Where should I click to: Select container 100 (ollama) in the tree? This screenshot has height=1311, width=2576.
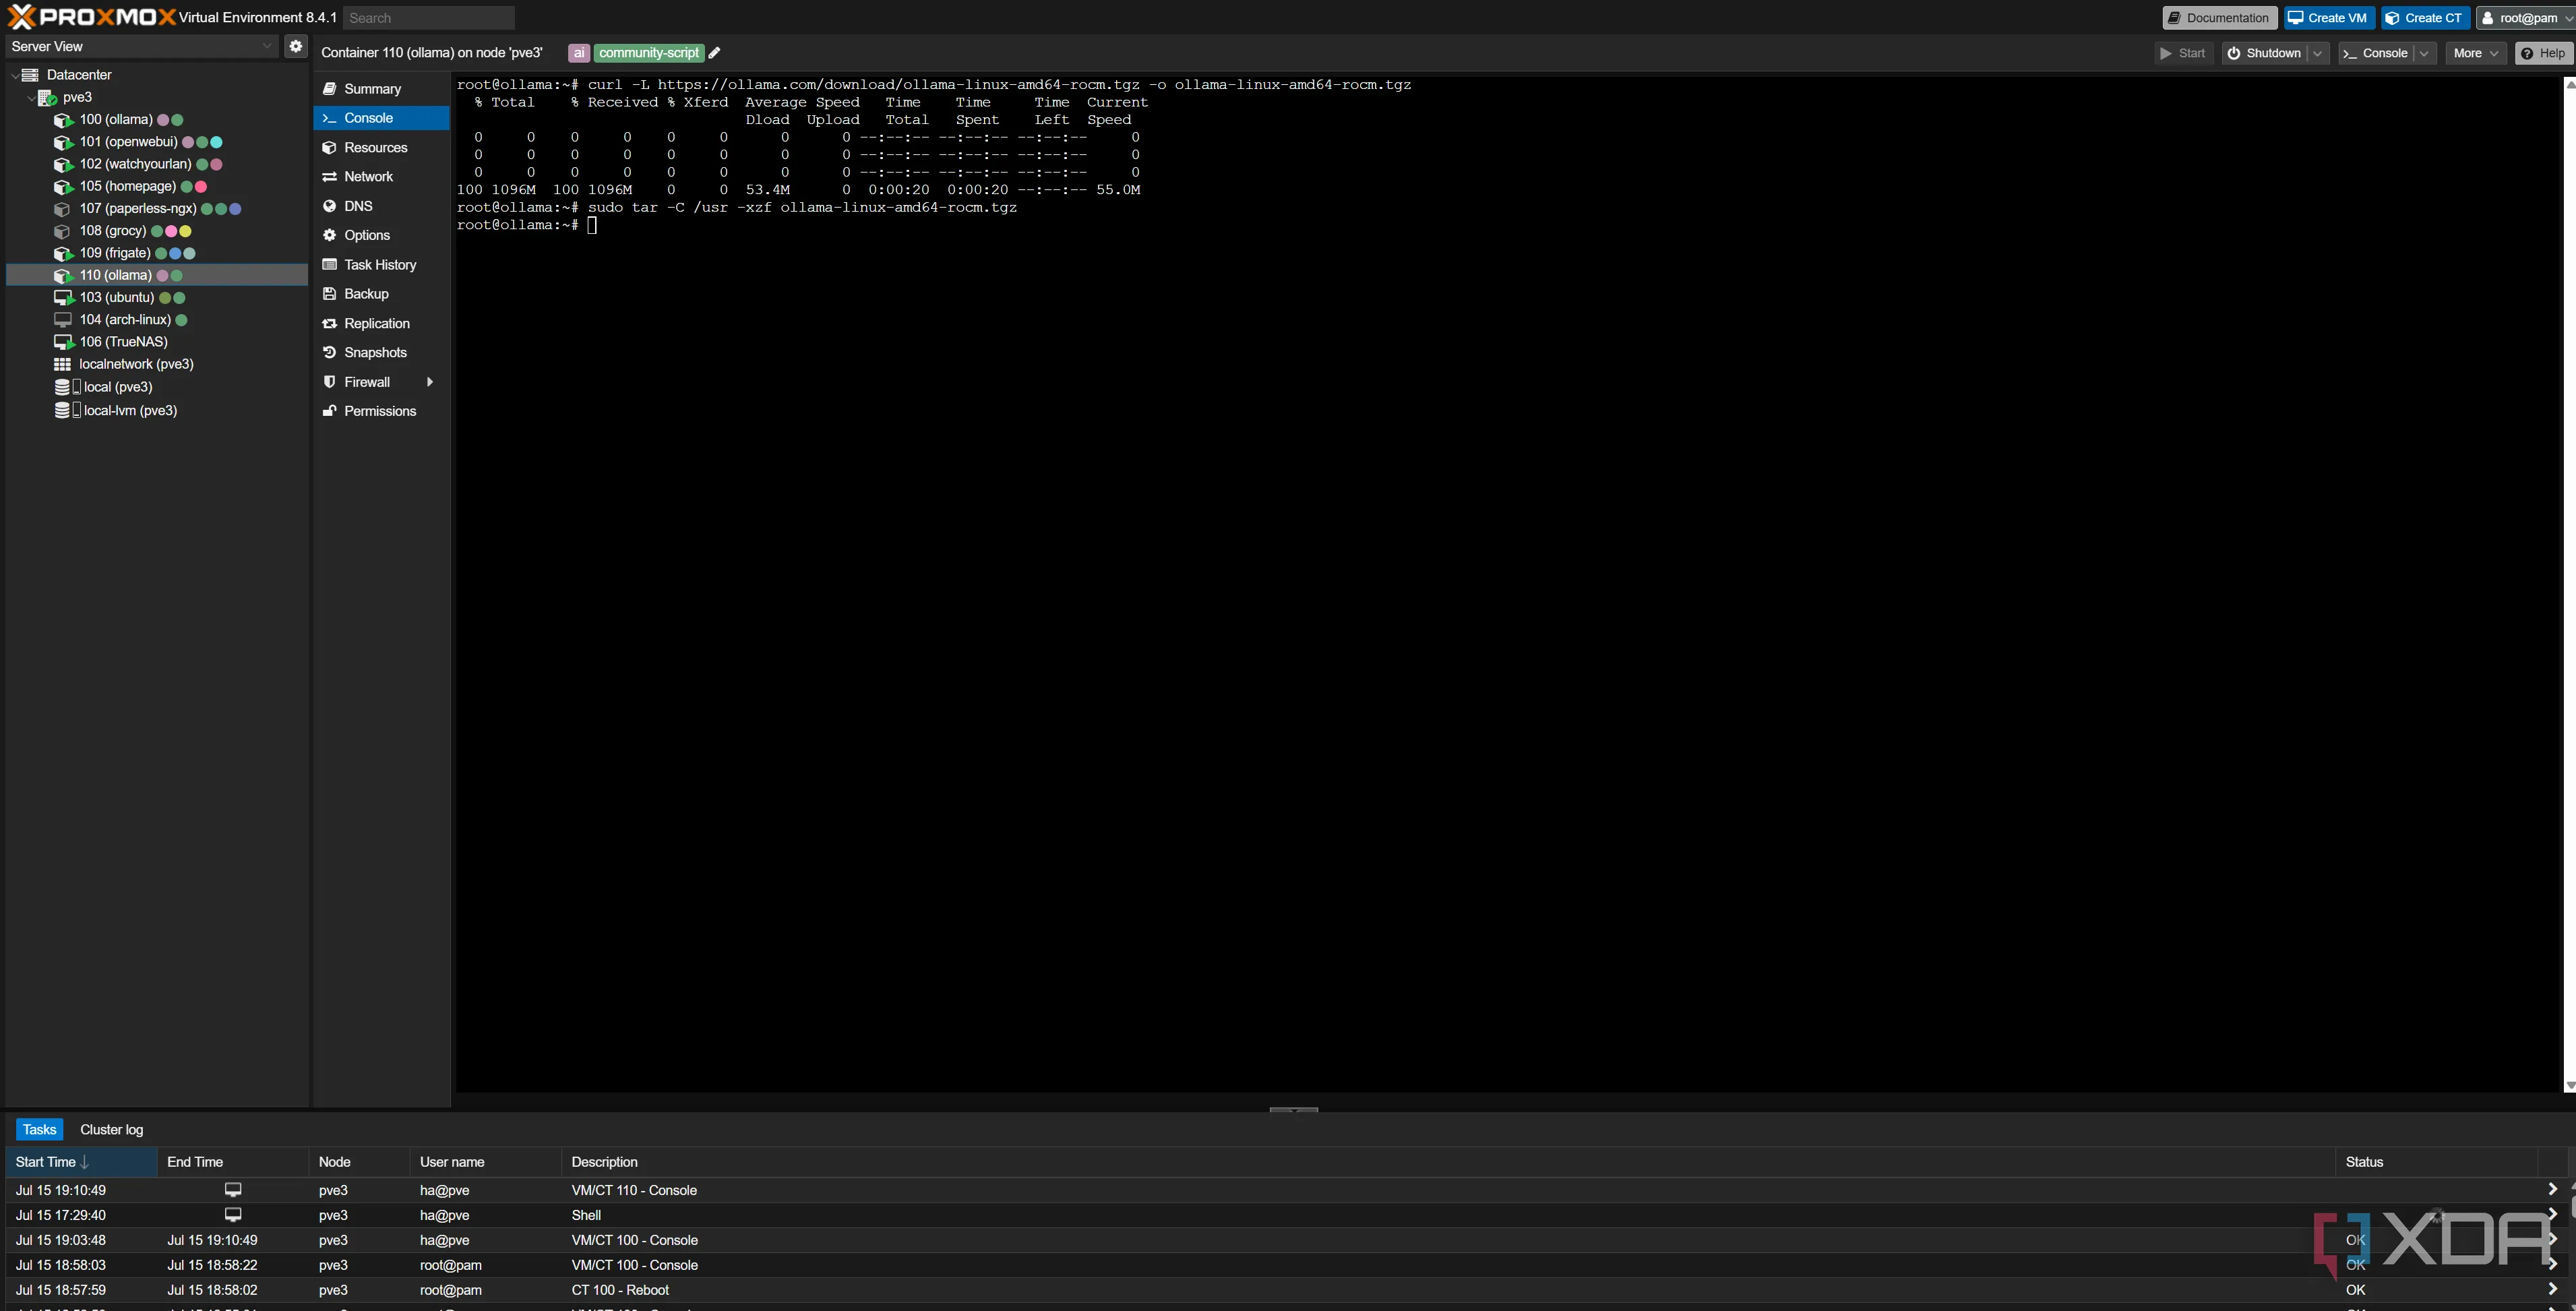tap(116, 119)
